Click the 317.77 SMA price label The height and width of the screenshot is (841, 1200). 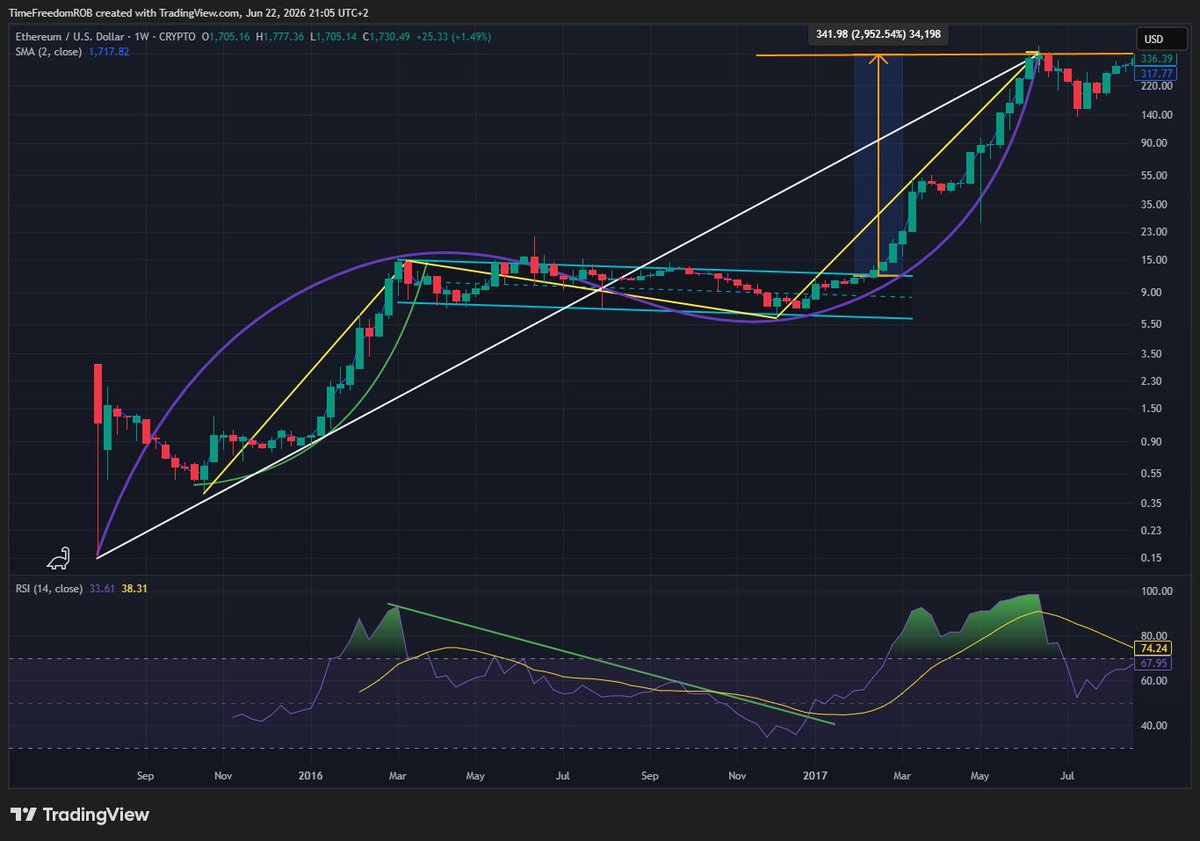pyautogui.click(x=1156, y=72)
